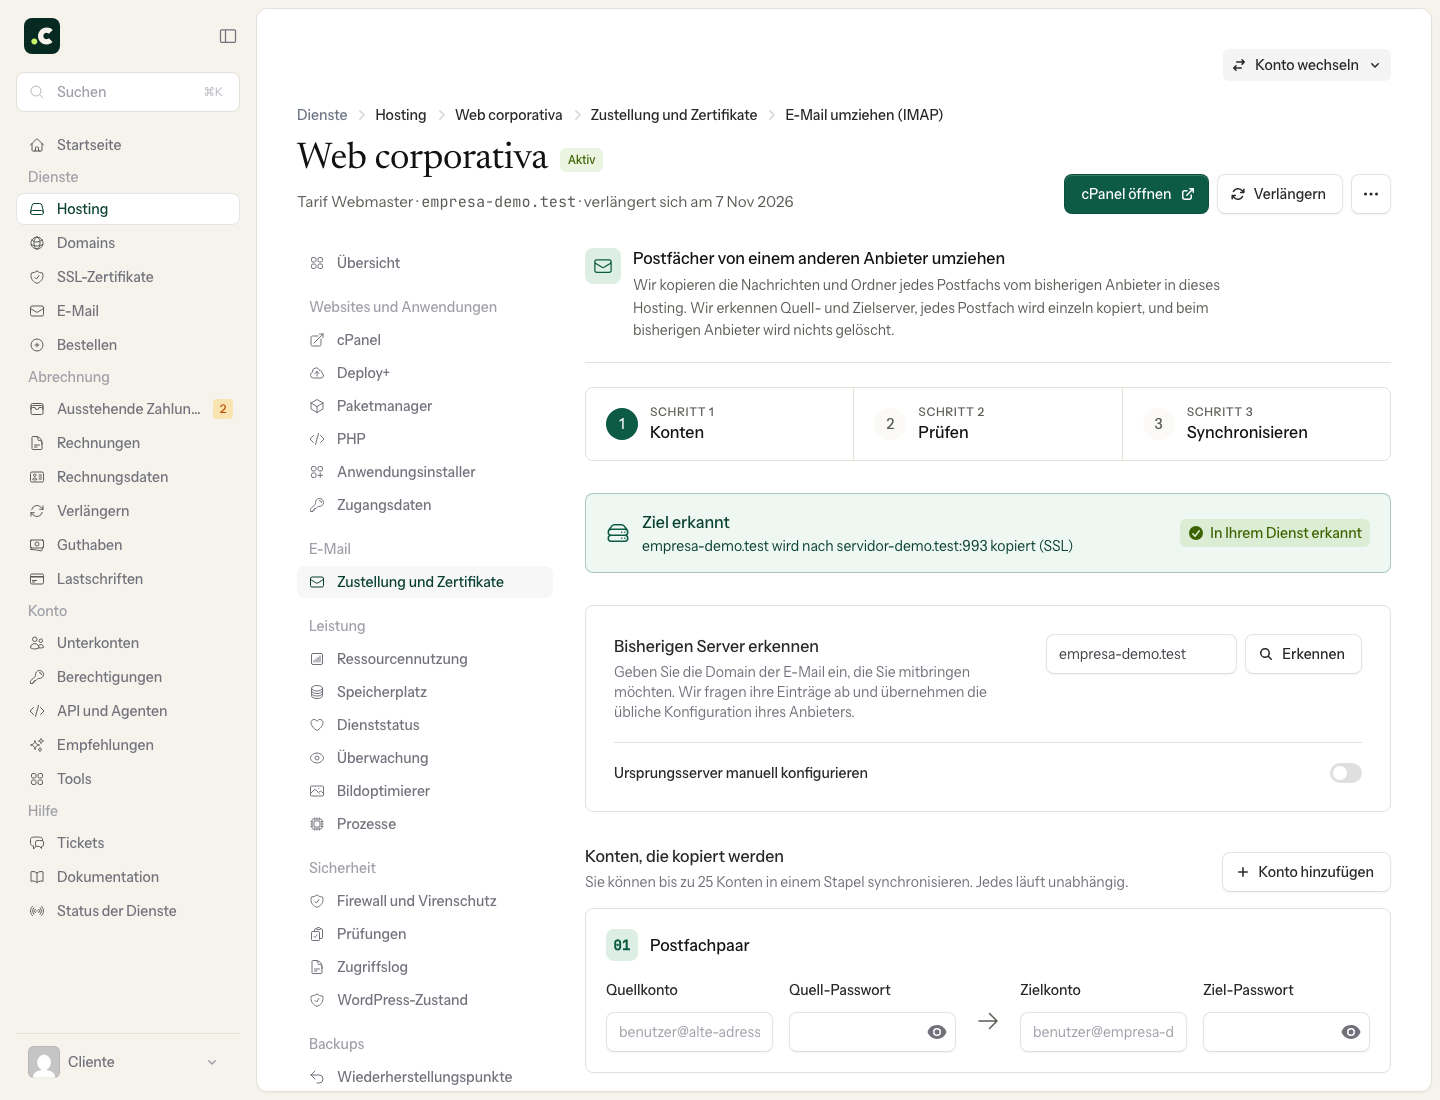
Task: Click the Speicherplatz database icon
Action: click(x=317, y=692)
